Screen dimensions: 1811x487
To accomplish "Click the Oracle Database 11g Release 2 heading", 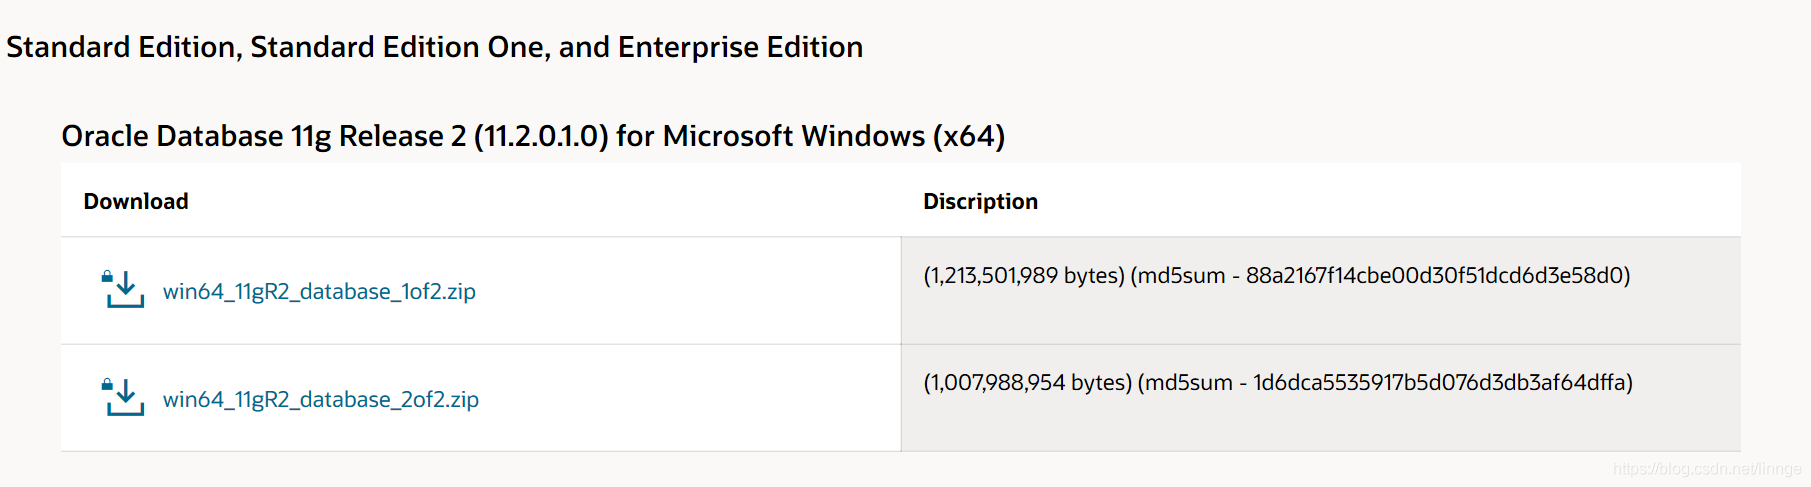I will point(533,136).
